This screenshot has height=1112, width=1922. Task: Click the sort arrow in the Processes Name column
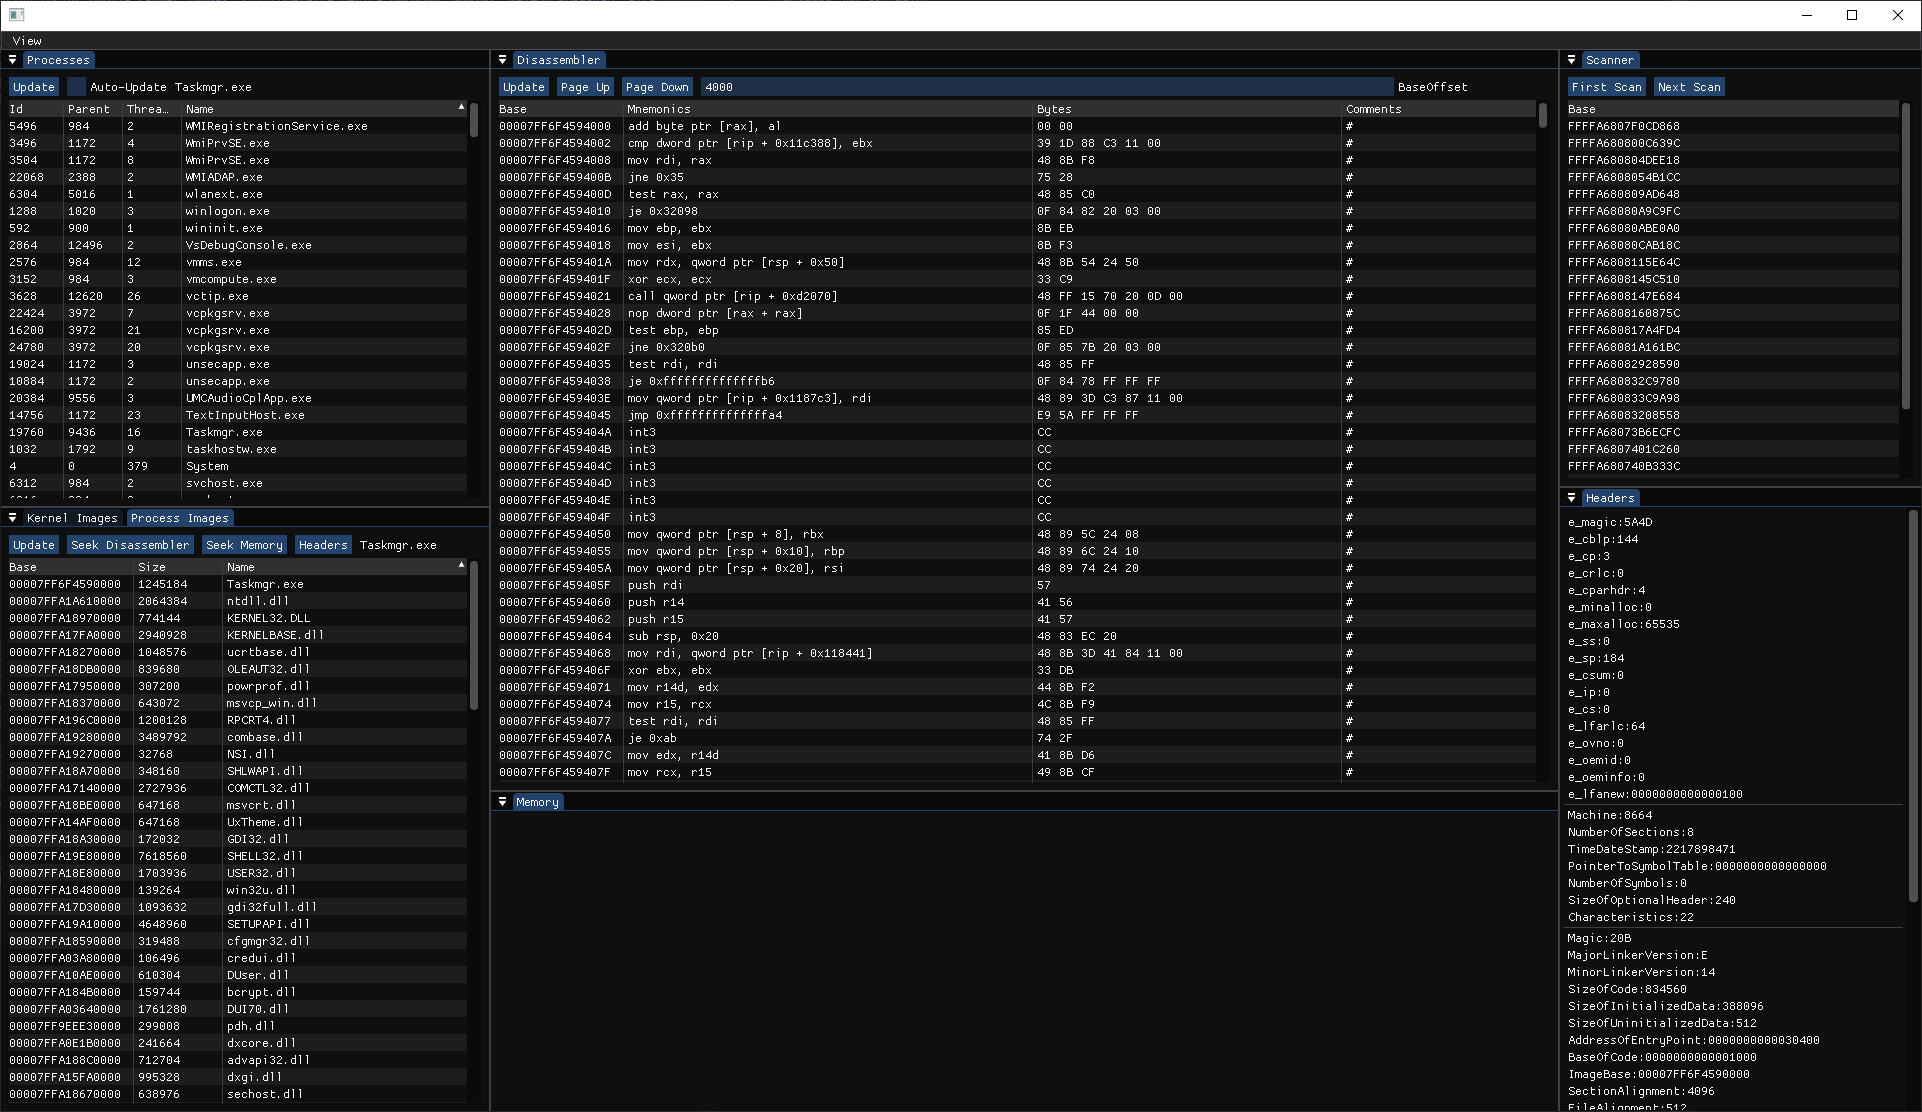coord(461,107)
